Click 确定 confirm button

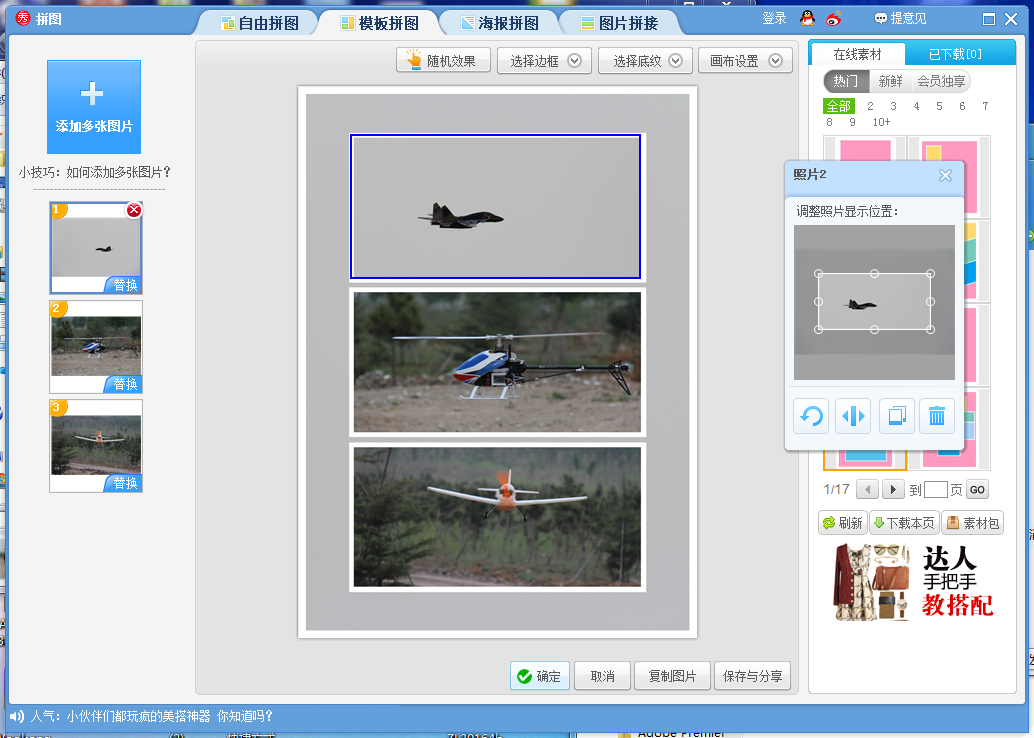pyautogui.click(x=539, y=676)
